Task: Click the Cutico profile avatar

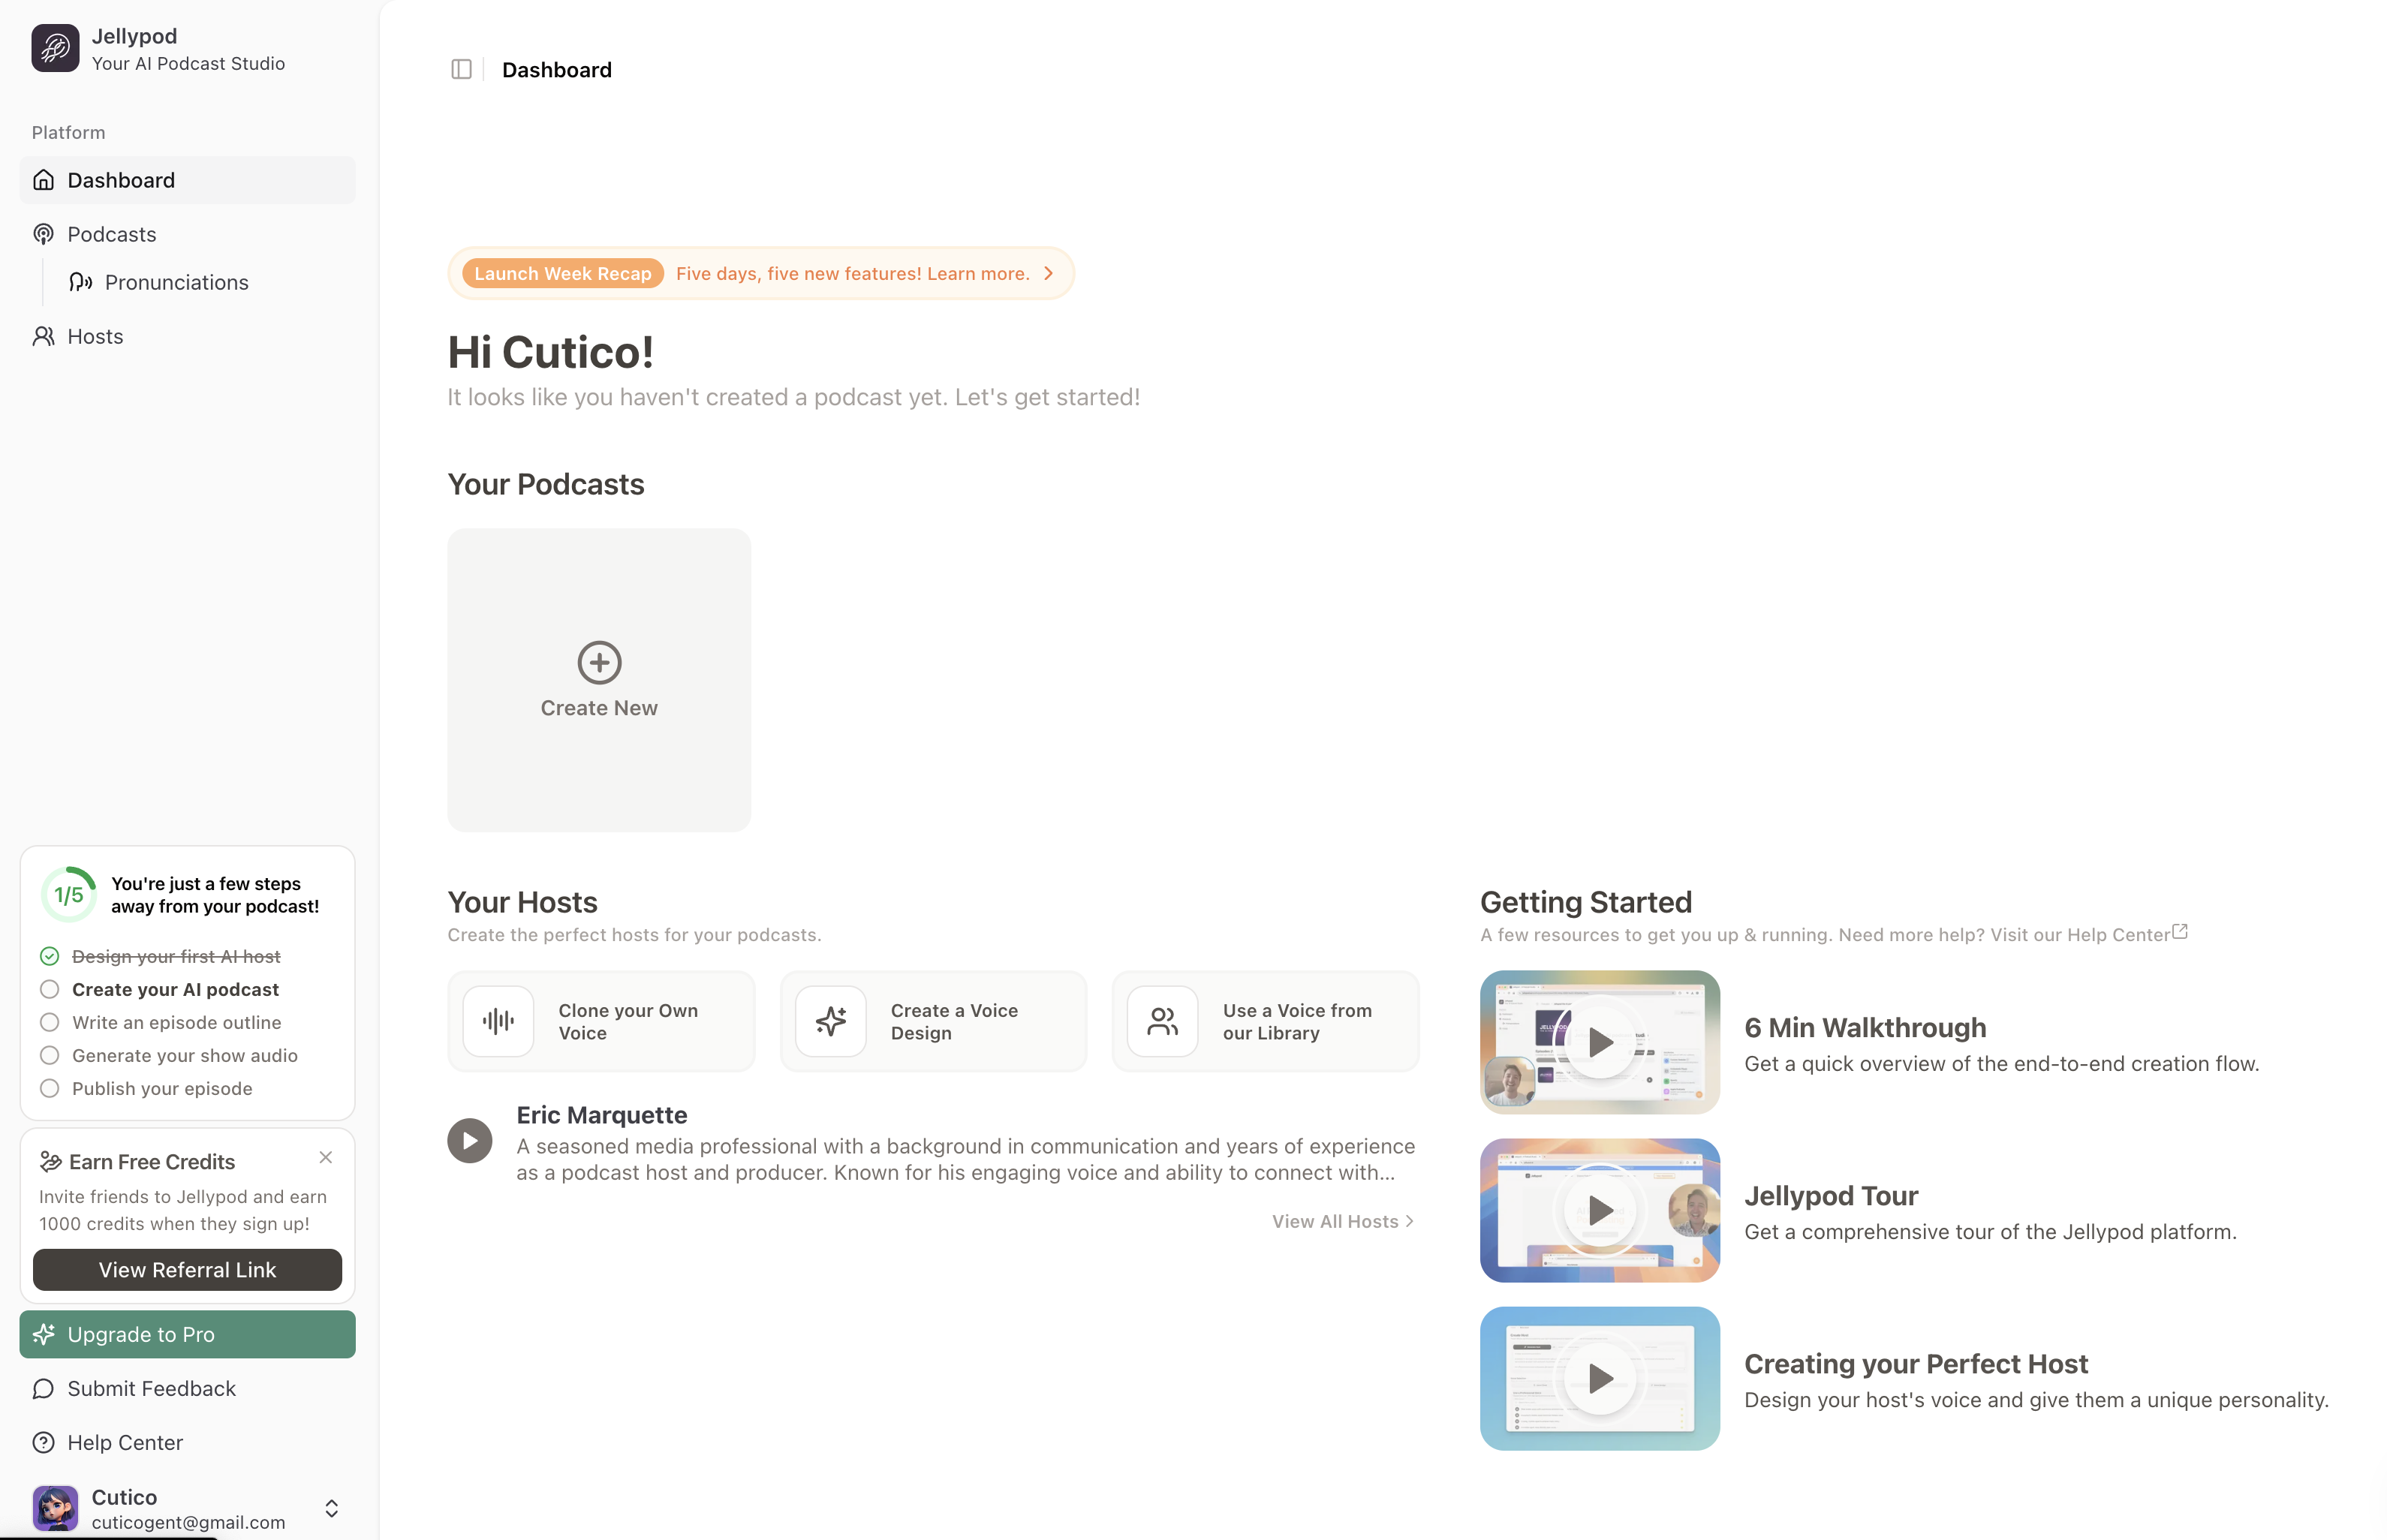Action: pos(55,1508)
